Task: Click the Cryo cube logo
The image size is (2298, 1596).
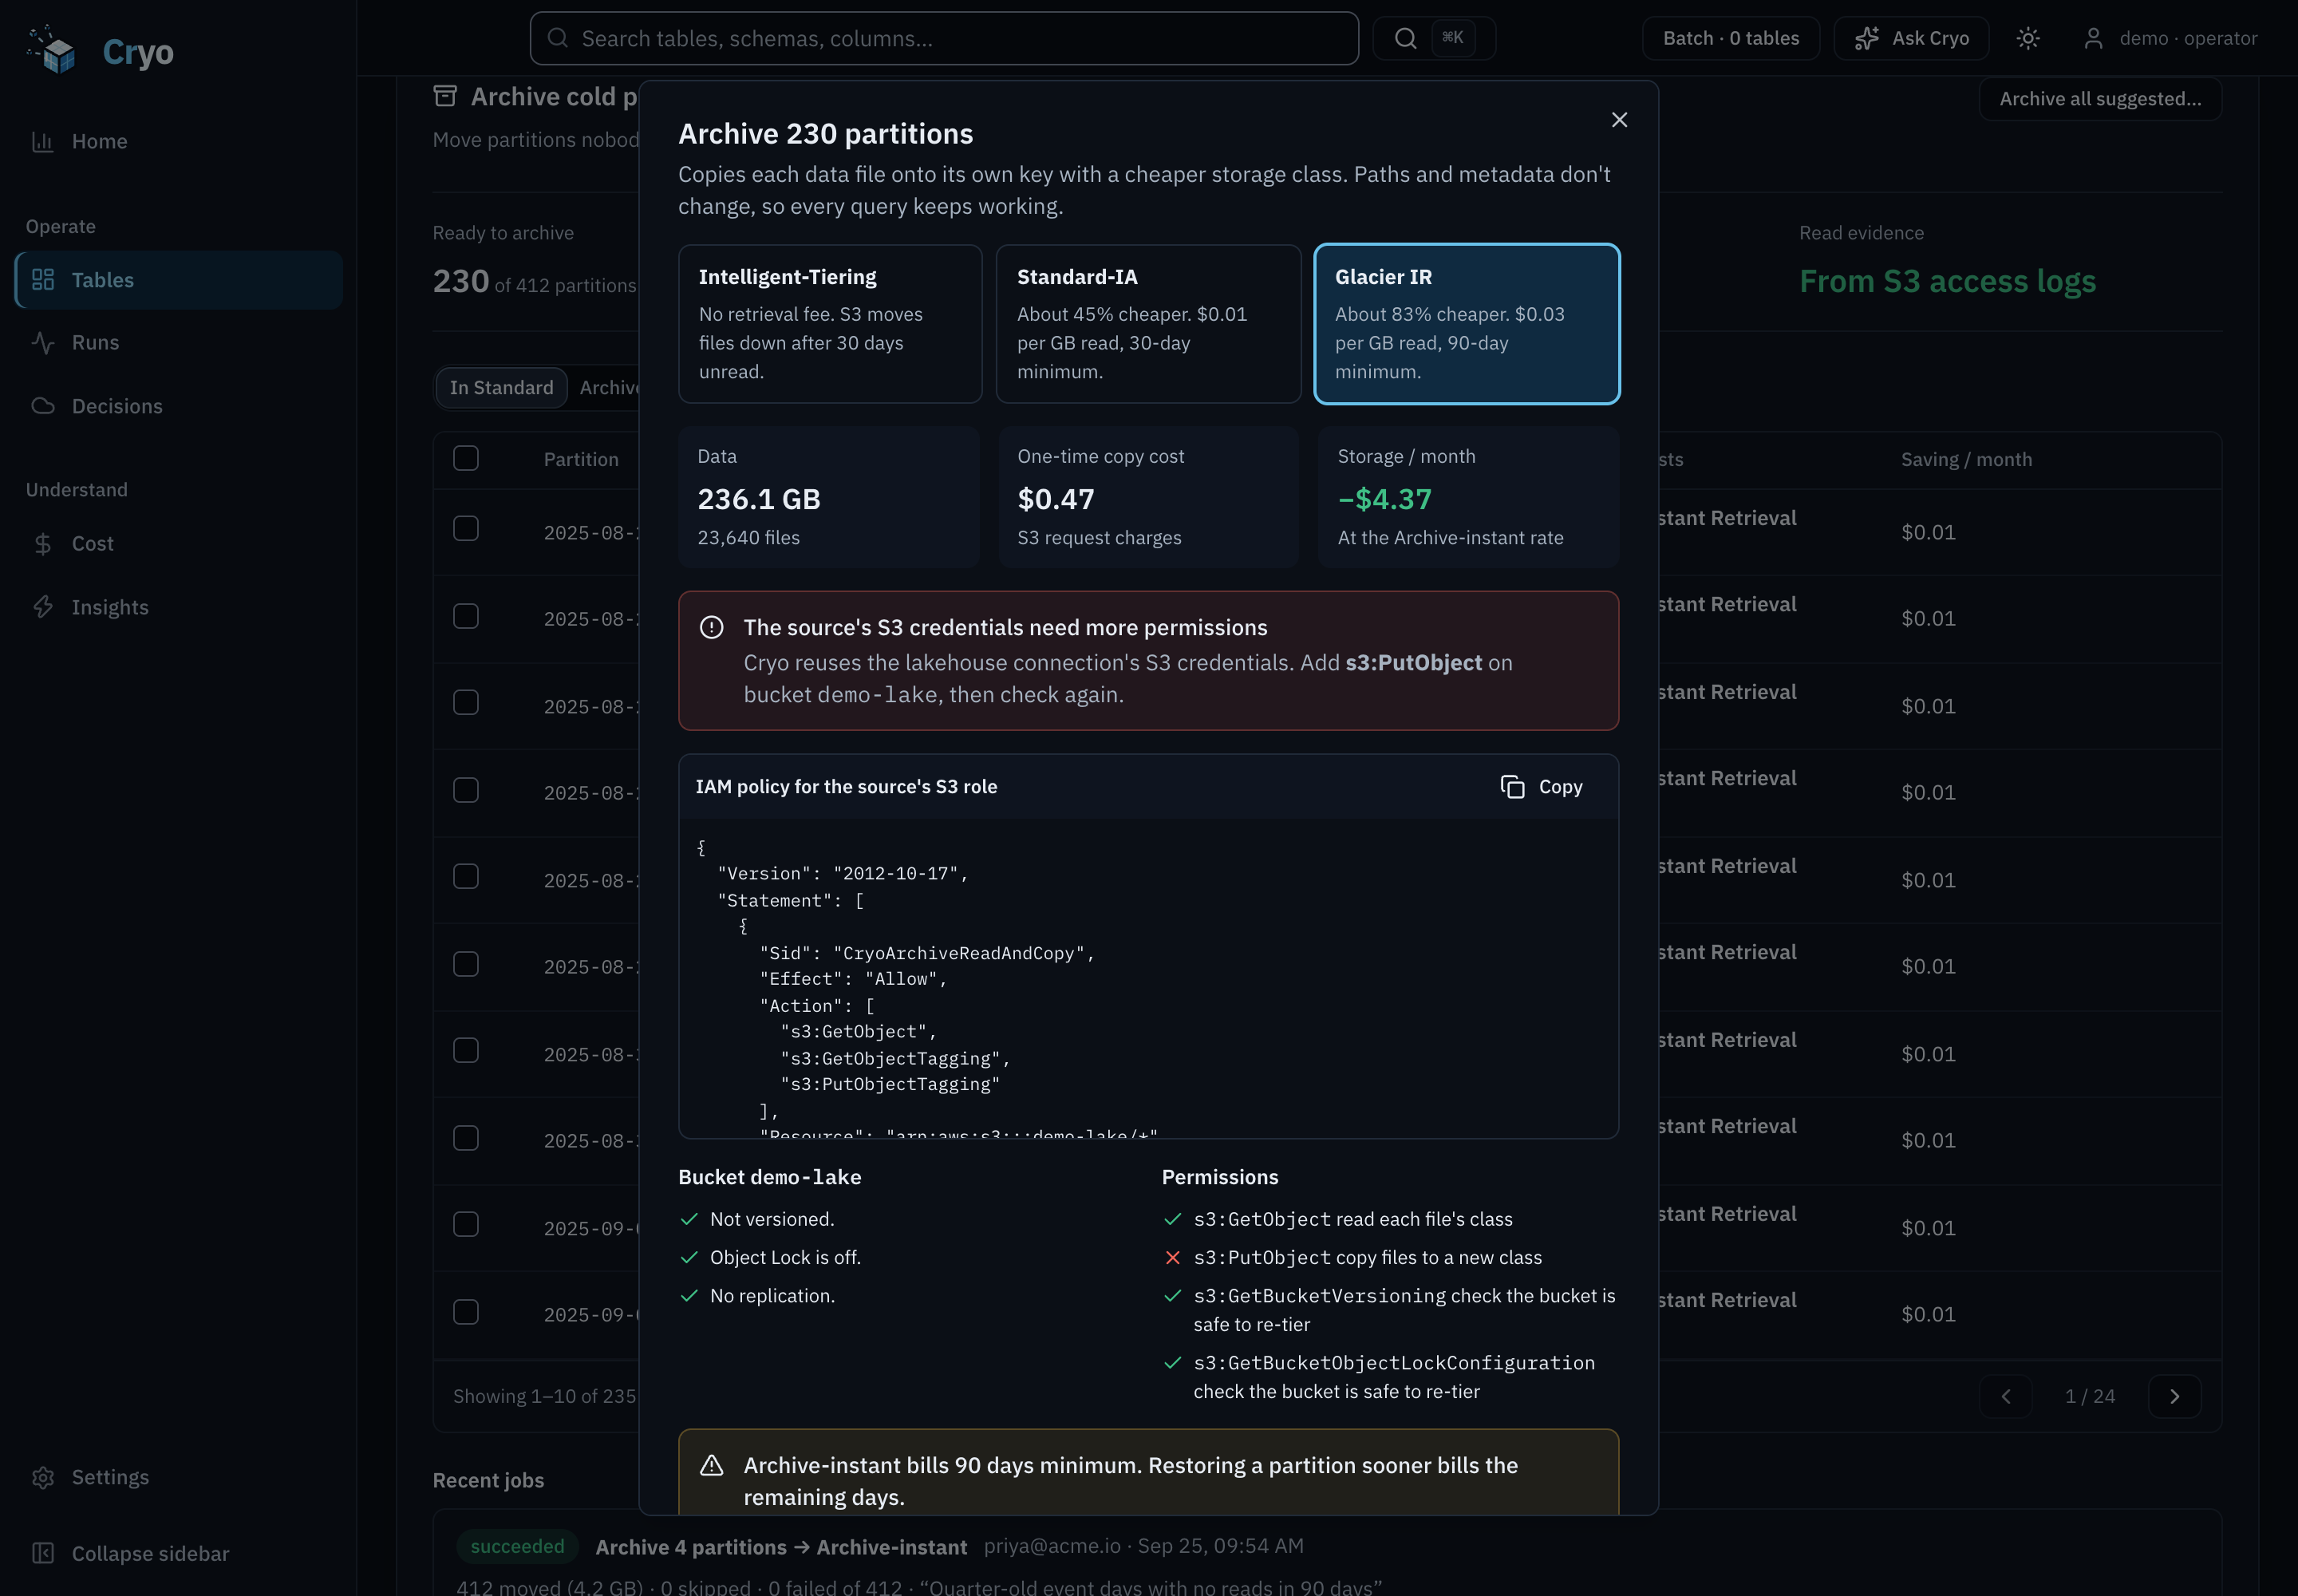Action: click(52, 50)
